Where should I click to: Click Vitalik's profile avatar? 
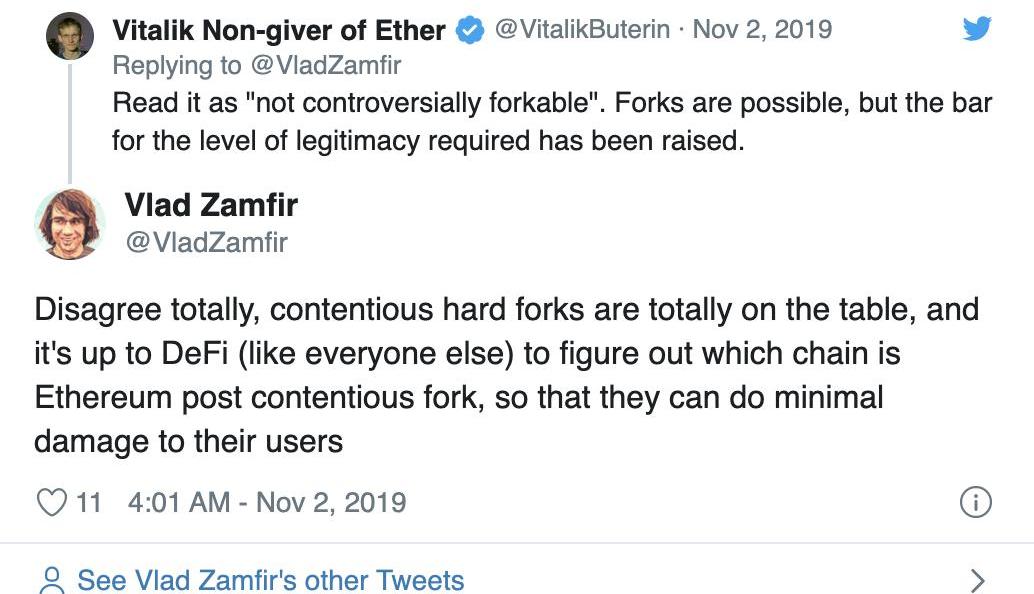tap(70, 37)
